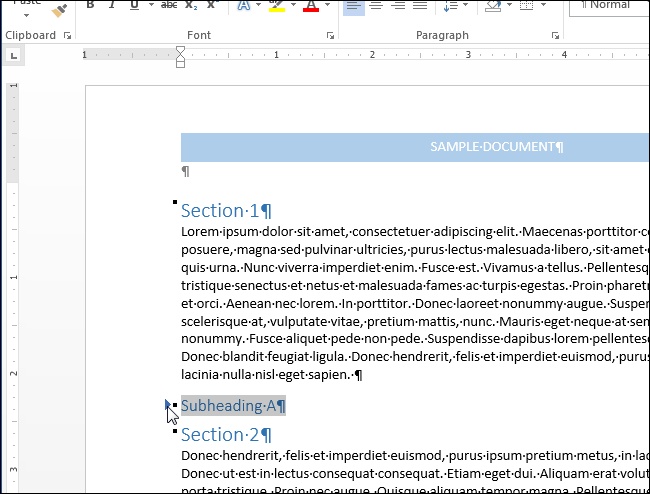Apply shading with the paint bucket

click(492, 6)
